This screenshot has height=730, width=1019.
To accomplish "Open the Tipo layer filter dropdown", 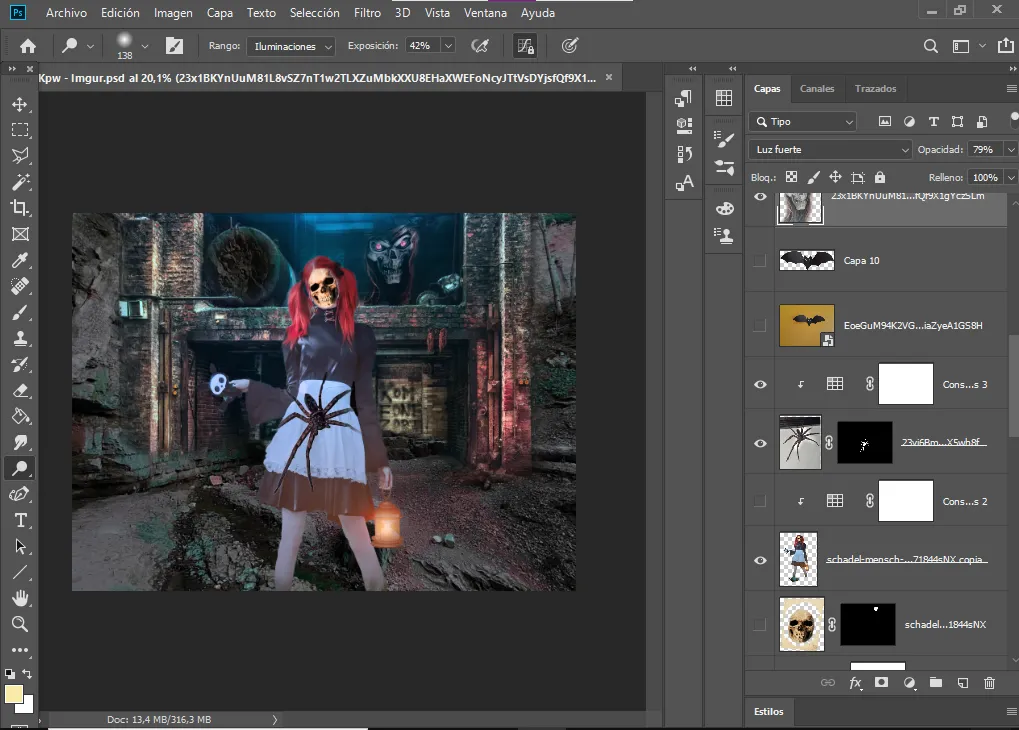I will point(803,122).
